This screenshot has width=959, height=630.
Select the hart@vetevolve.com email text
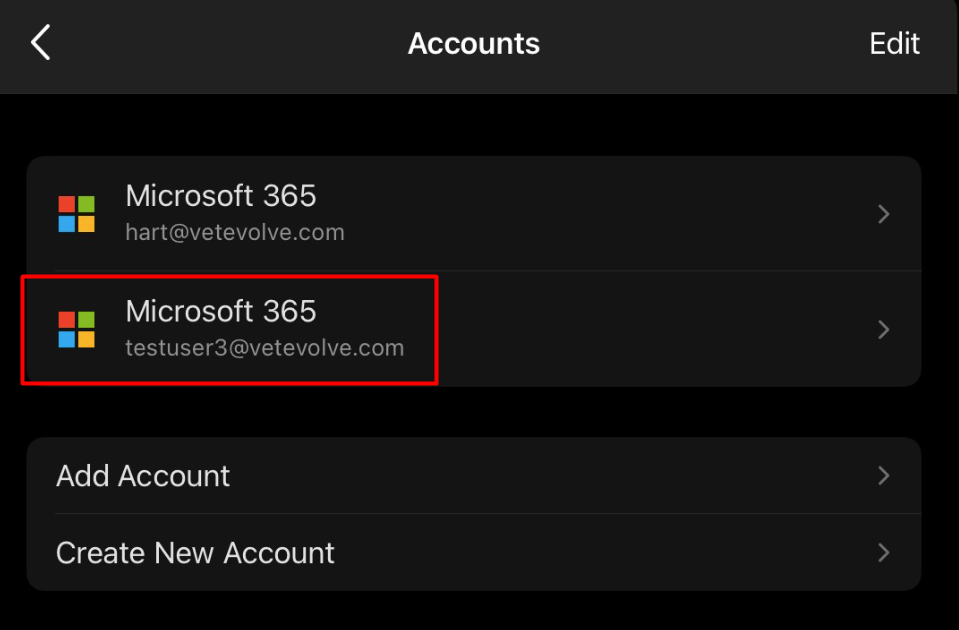click(235, 232)
